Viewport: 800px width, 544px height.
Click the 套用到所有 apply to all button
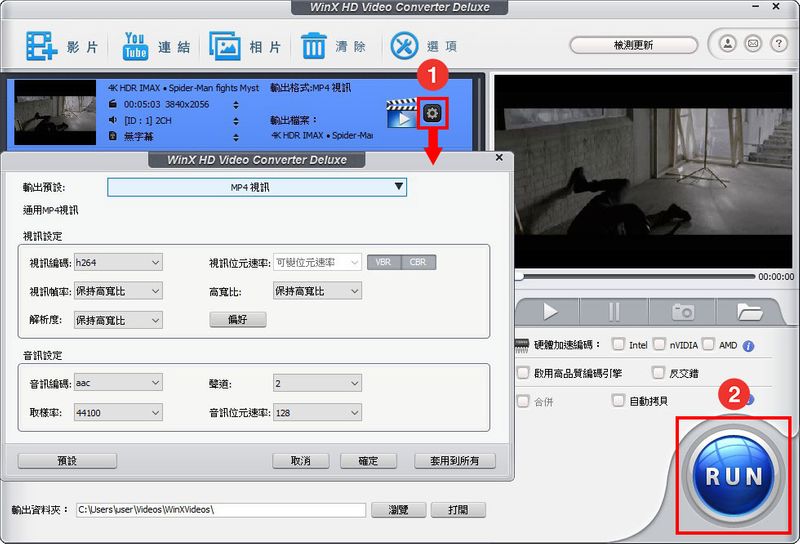[455, 461]
